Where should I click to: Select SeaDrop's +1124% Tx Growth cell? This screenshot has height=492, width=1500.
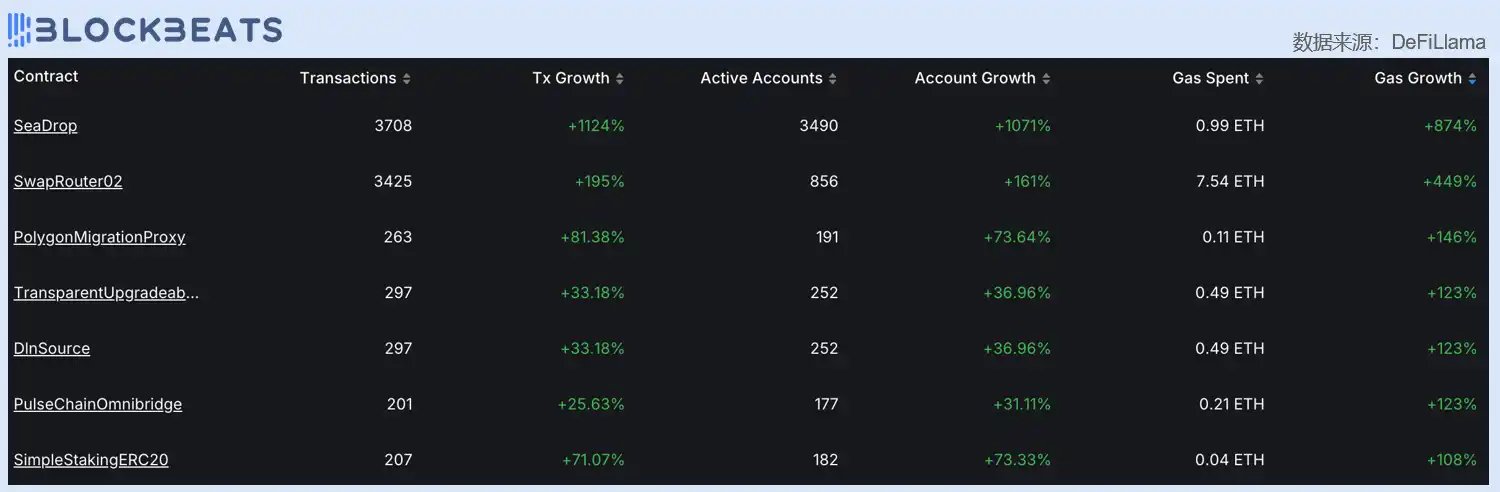coord(596,126)
